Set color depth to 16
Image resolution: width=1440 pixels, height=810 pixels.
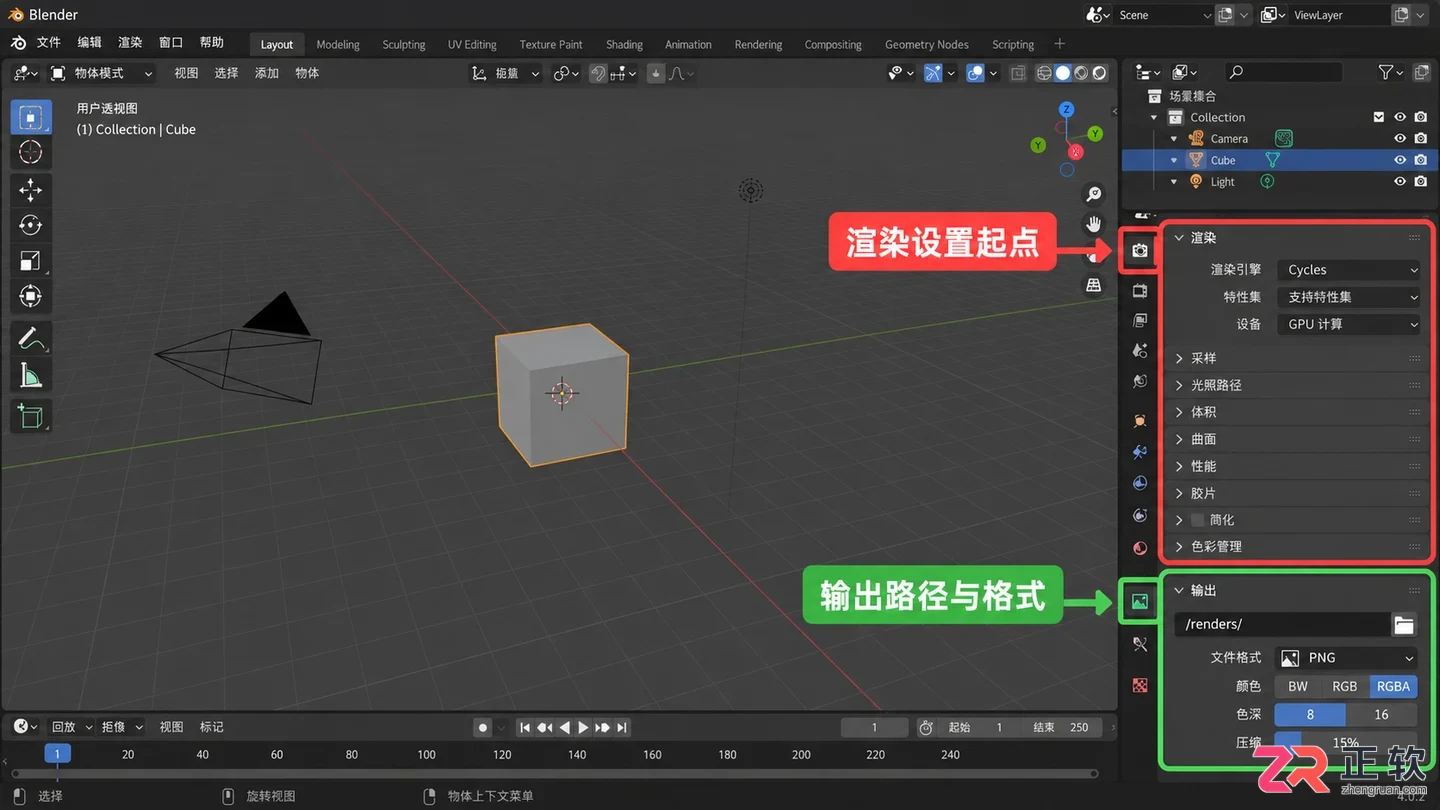(x=1381, y=715)
